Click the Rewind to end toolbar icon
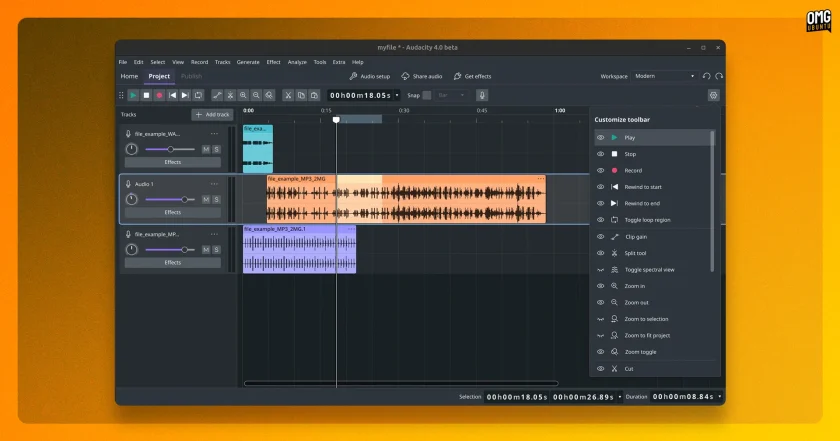Viewport: 840px width, 441px height. pos(185,95)
